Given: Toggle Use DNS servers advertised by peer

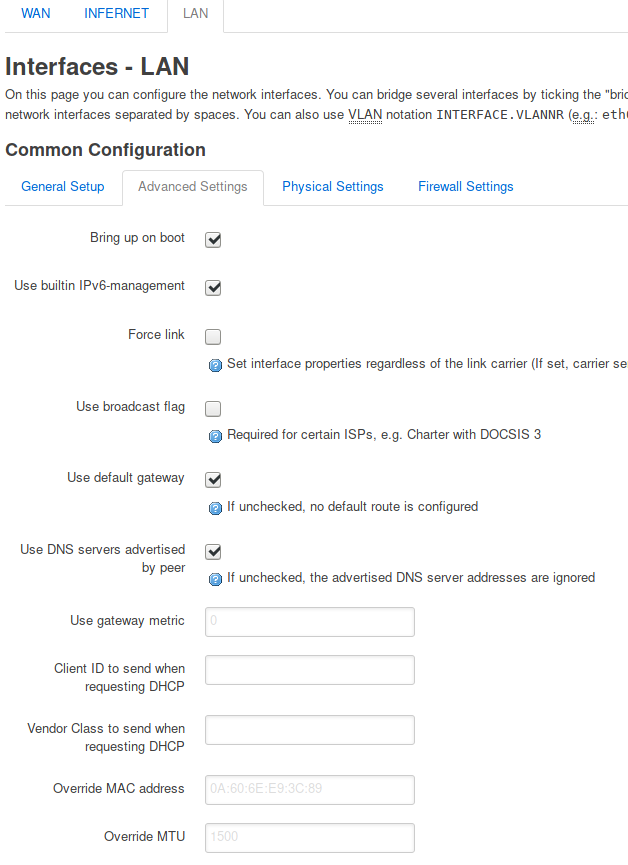Looking at the screenshot, I should pos(213,552).
